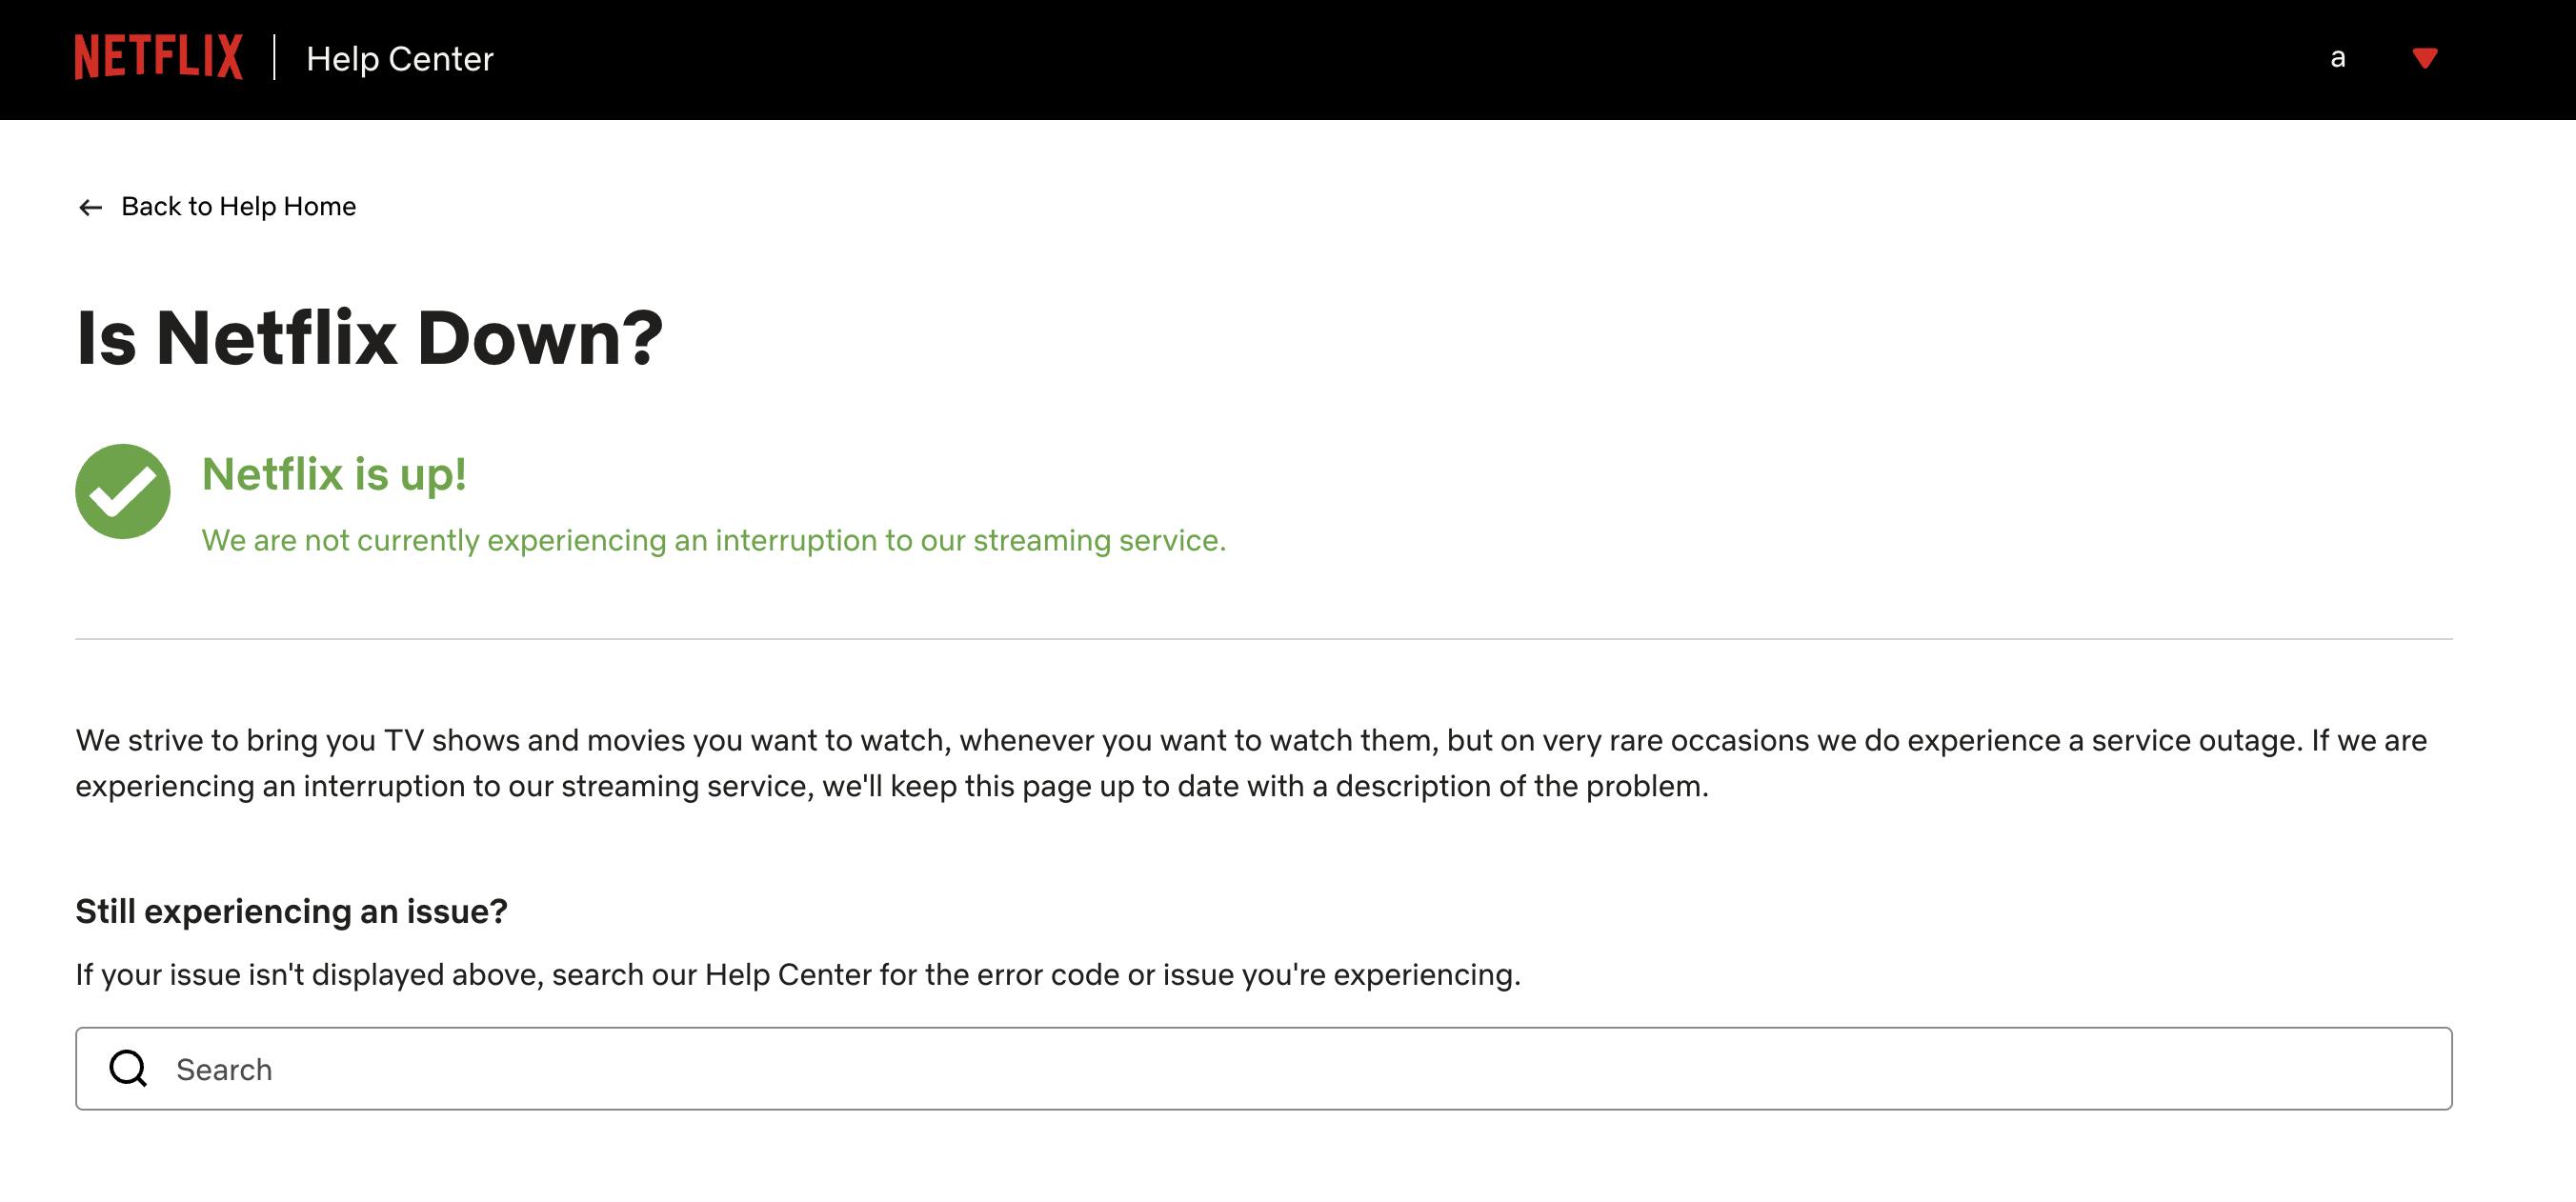Go Back to Help Home
The width and height of the screenshot is (2576, 1202).
tap(238, 206)
